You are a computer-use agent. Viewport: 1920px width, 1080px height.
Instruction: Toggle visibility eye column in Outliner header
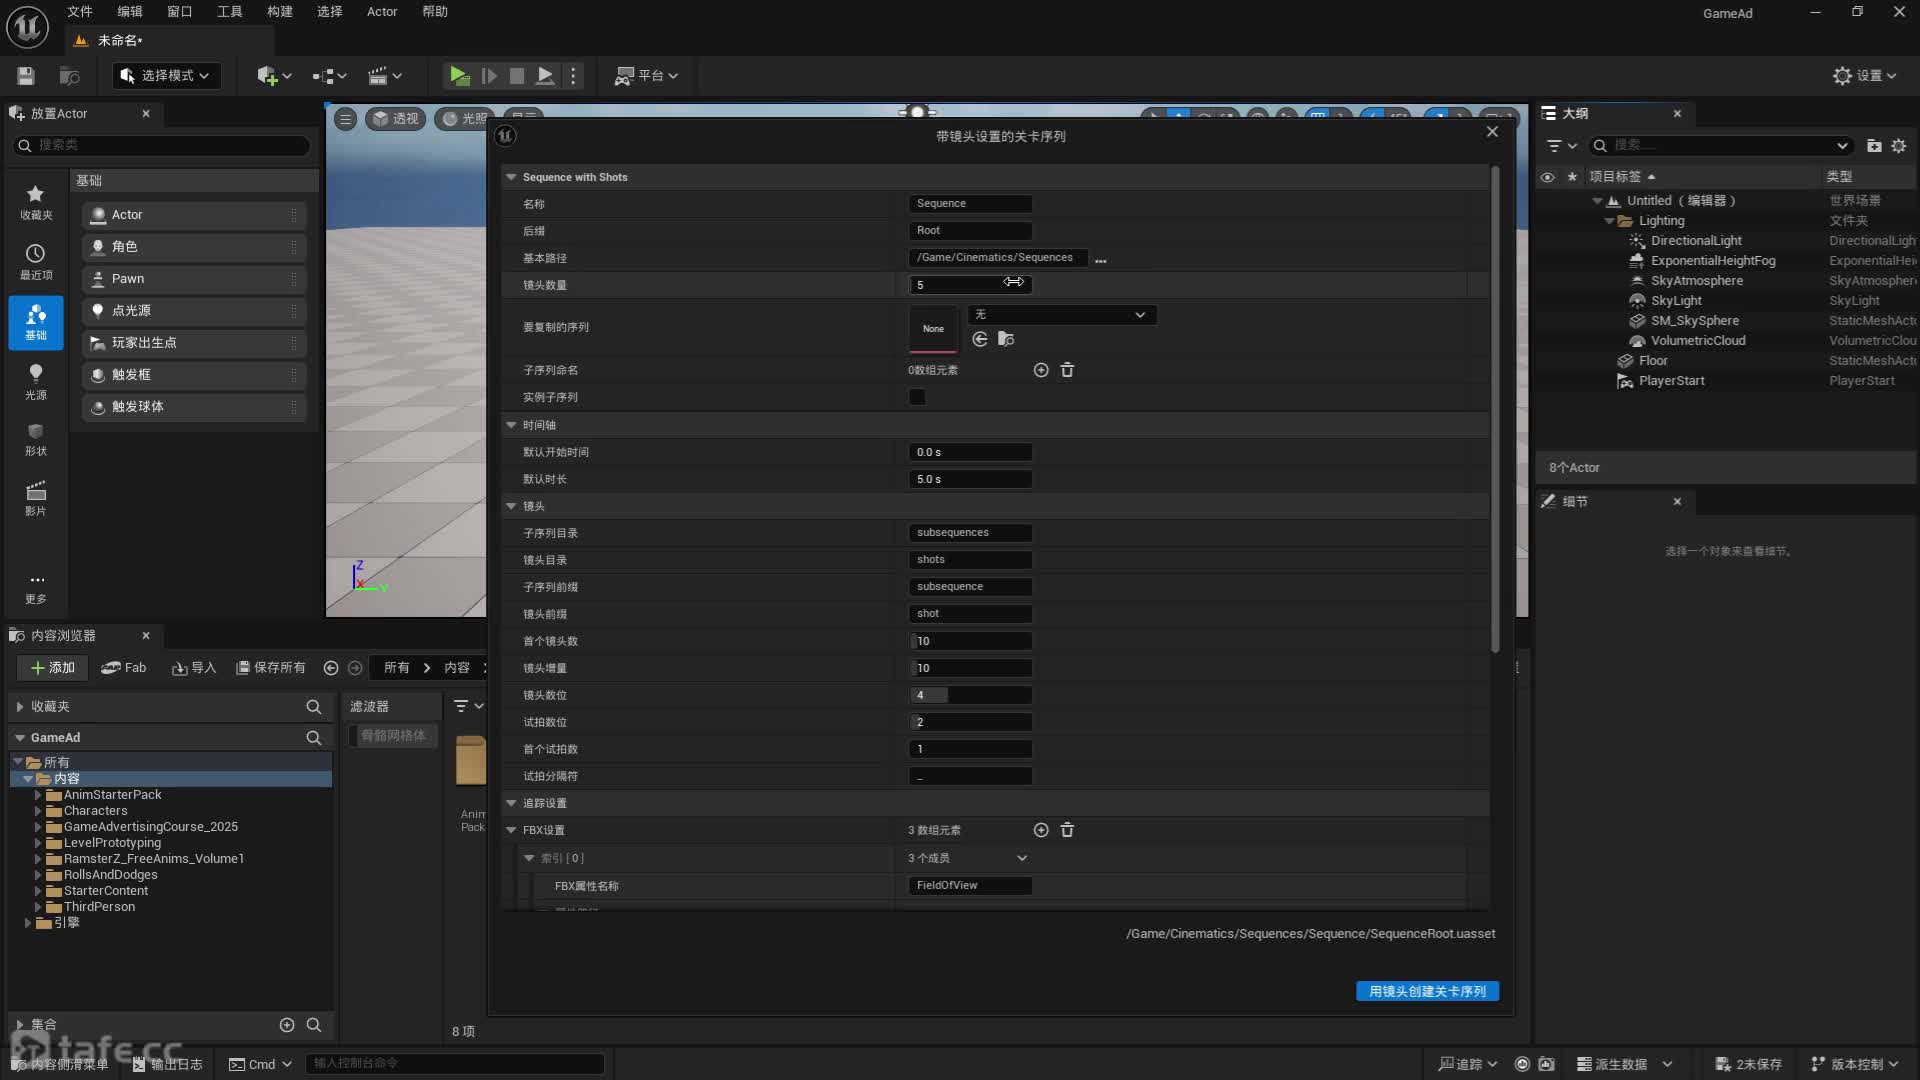click(x=1547, y=177)
